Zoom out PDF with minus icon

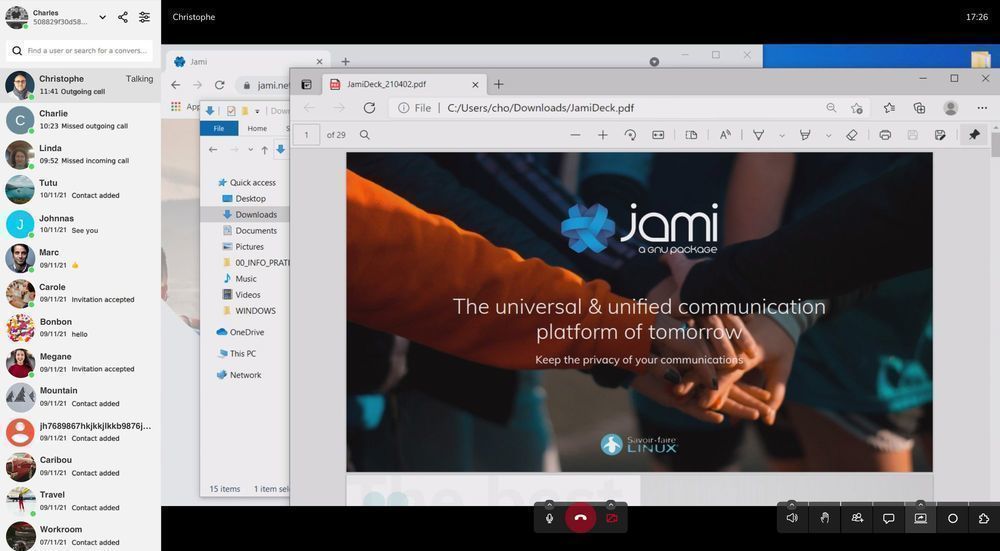click(x=575, y=135)
